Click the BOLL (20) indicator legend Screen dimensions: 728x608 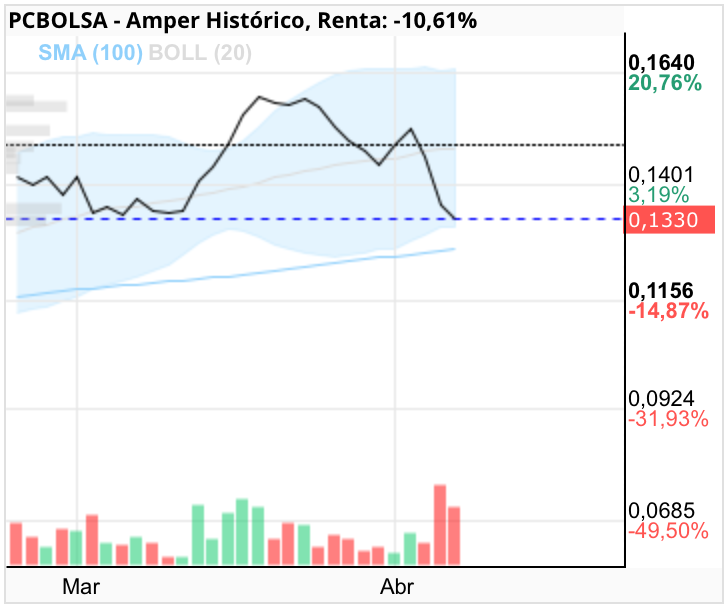(x=200, y=53)
